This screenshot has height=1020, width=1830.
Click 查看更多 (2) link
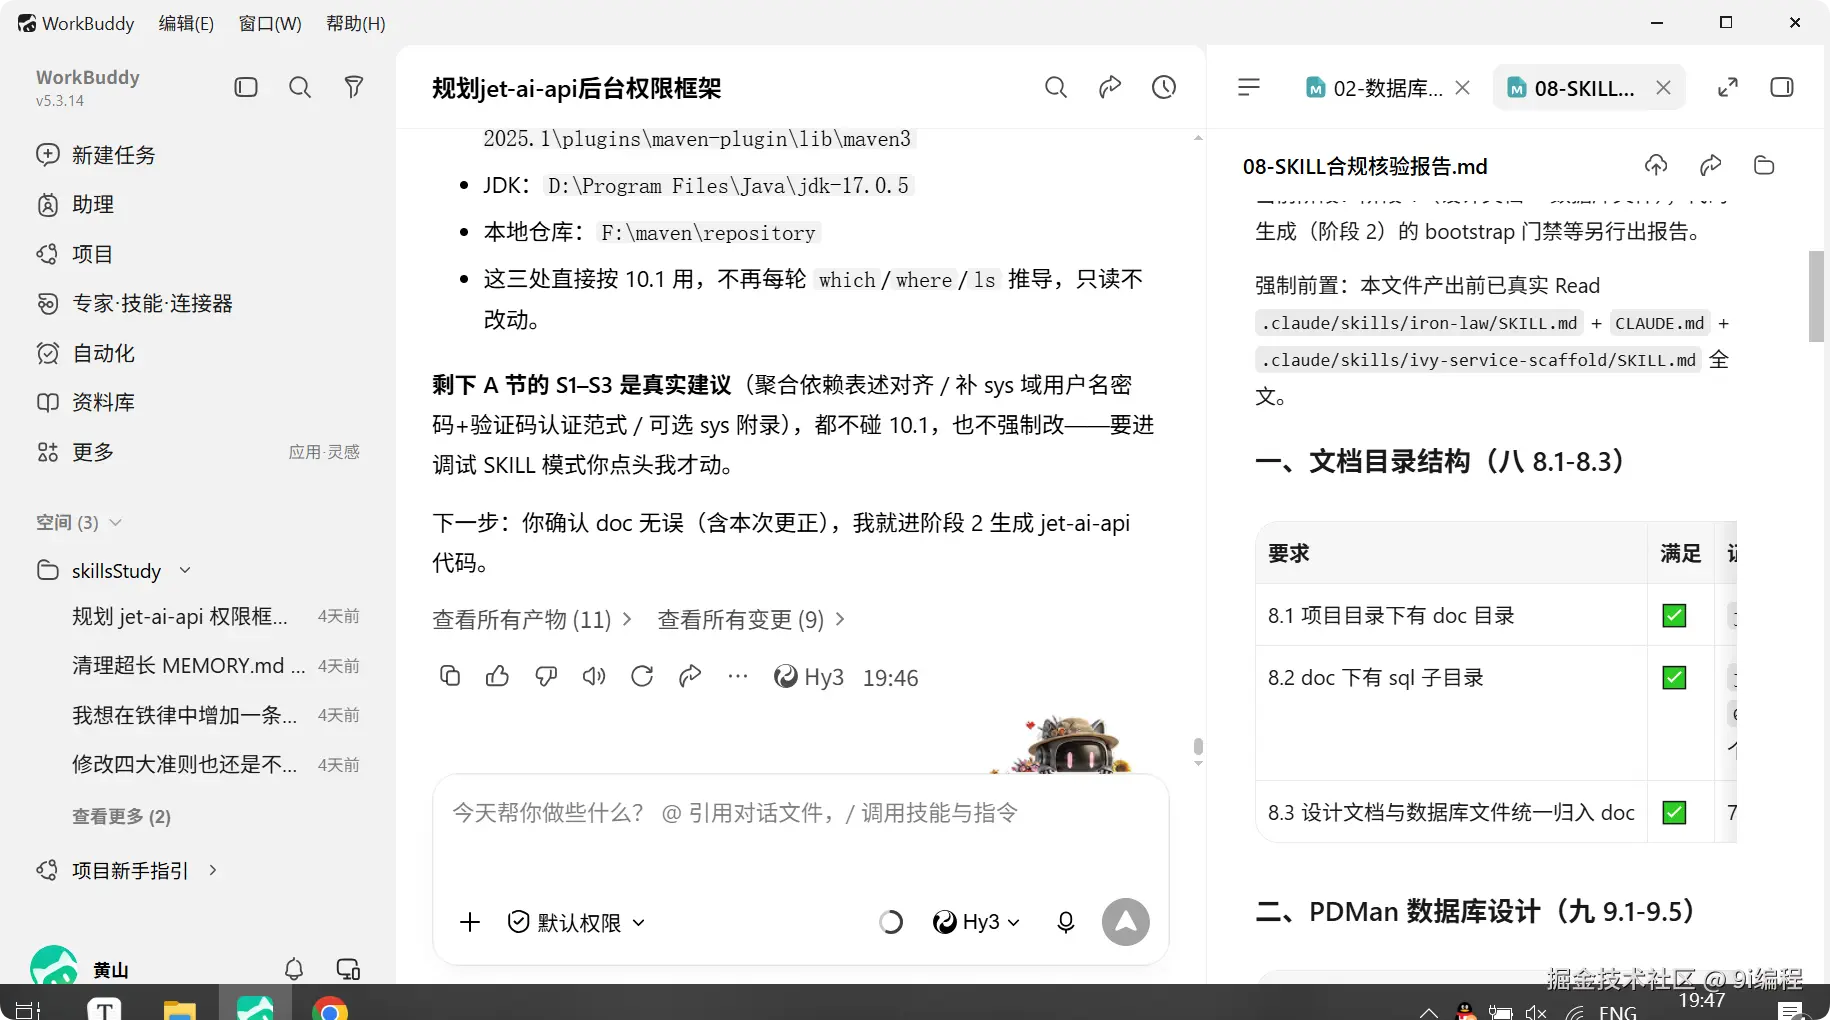click(121, 817)
